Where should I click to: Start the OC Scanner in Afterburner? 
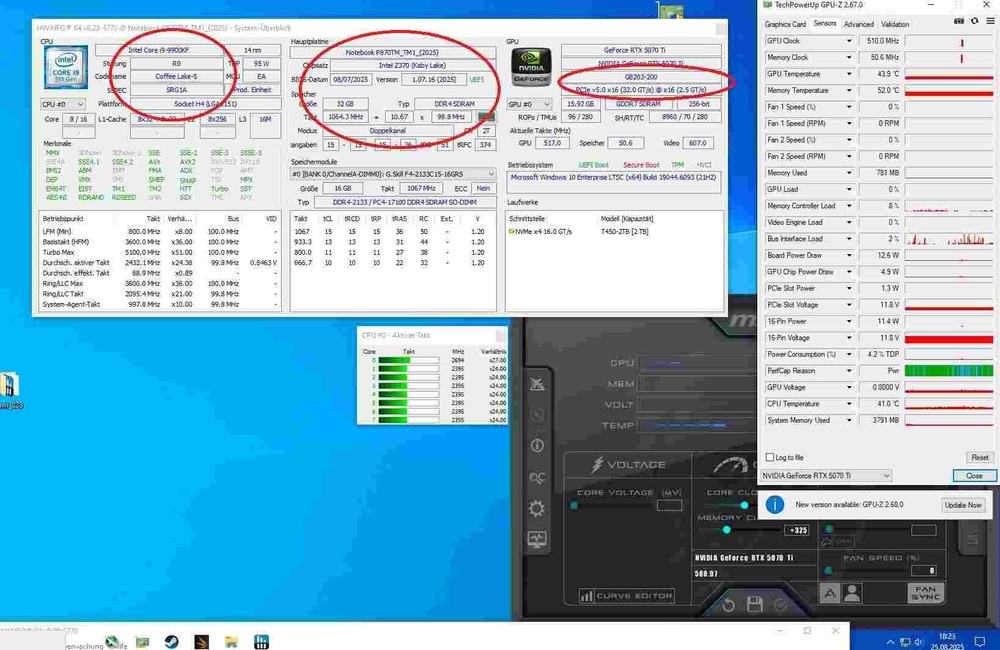tap(537, 477)
